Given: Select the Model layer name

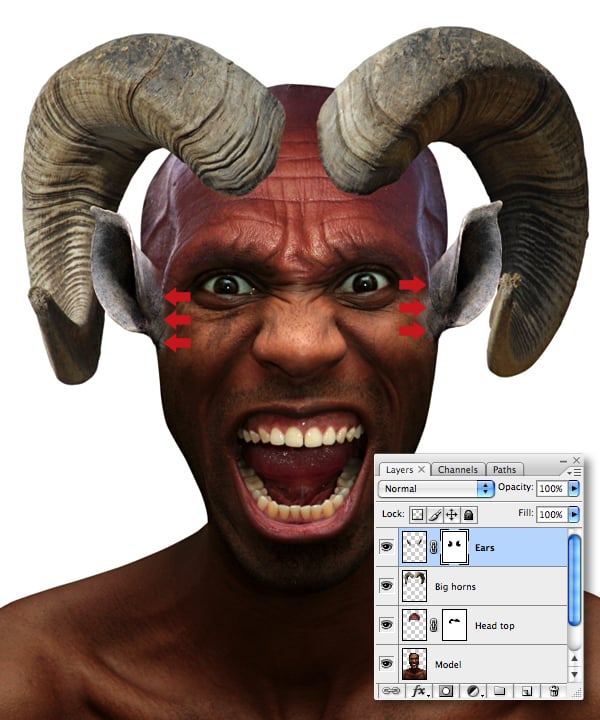Looking at the screenshot, I should pyautogui.click(x=448, y=664).
